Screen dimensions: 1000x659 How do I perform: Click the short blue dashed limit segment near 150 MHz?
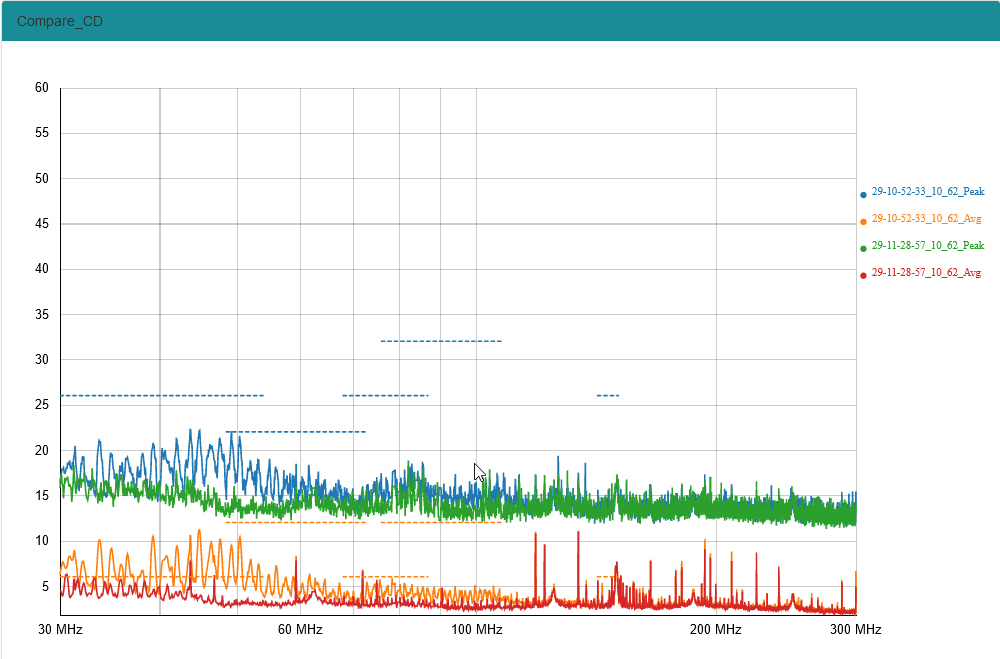[x=608, y=396]
